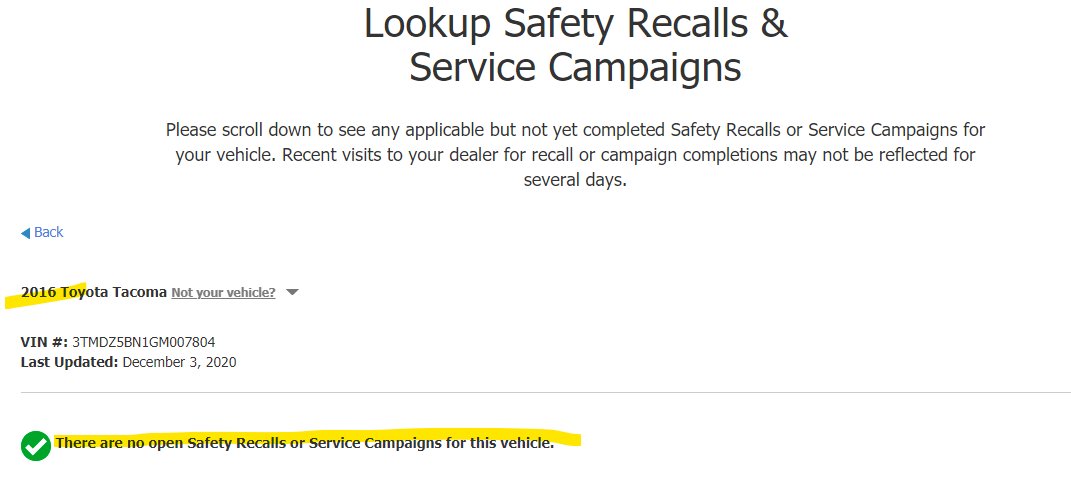Click the 'Last Updated:' label
Screen dimensions: 1071x481
click(x=70, y=362)
